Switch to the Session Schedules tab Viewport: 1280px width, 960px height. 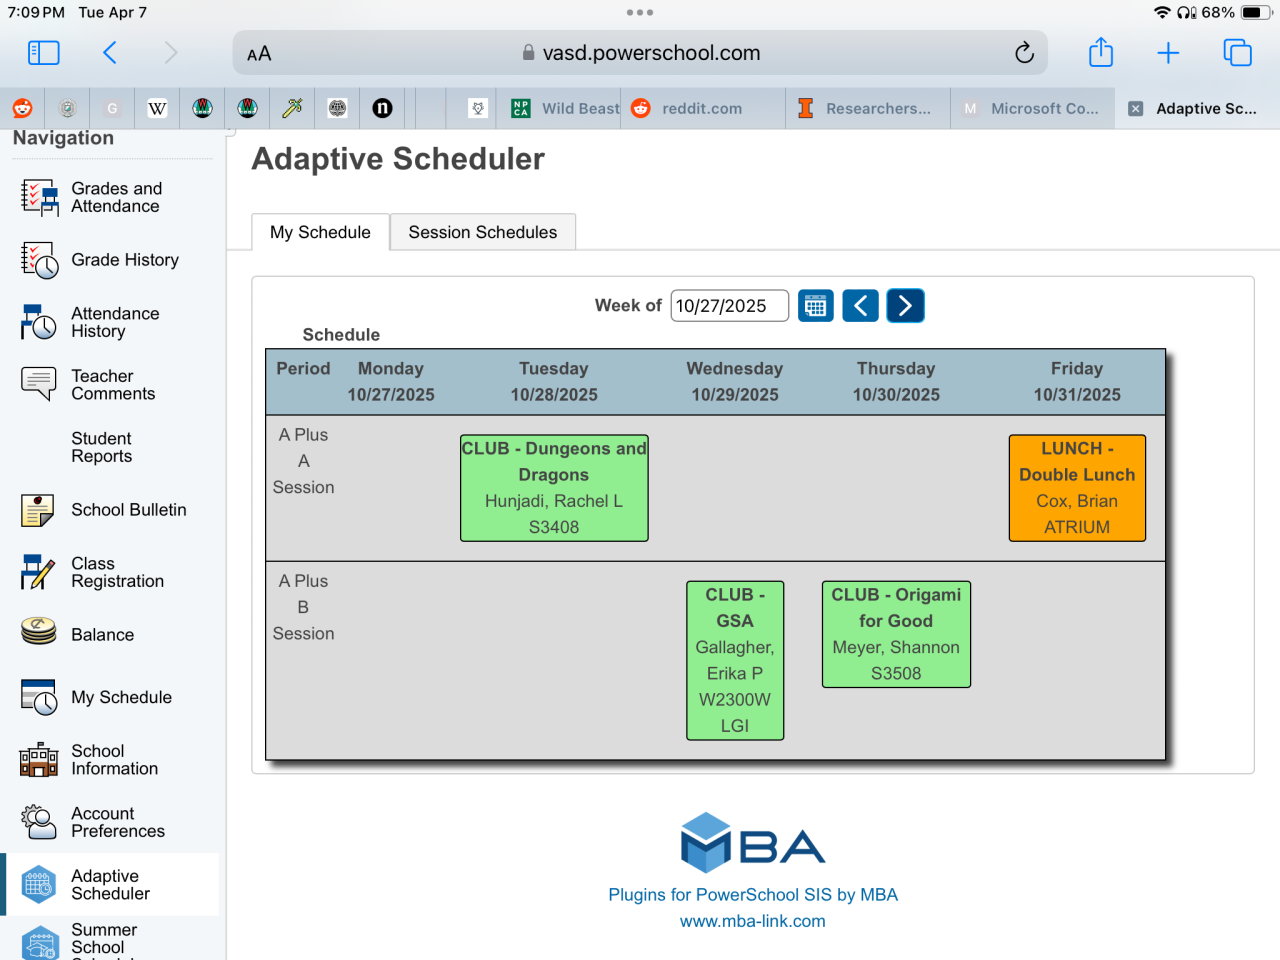click(482, 232)
